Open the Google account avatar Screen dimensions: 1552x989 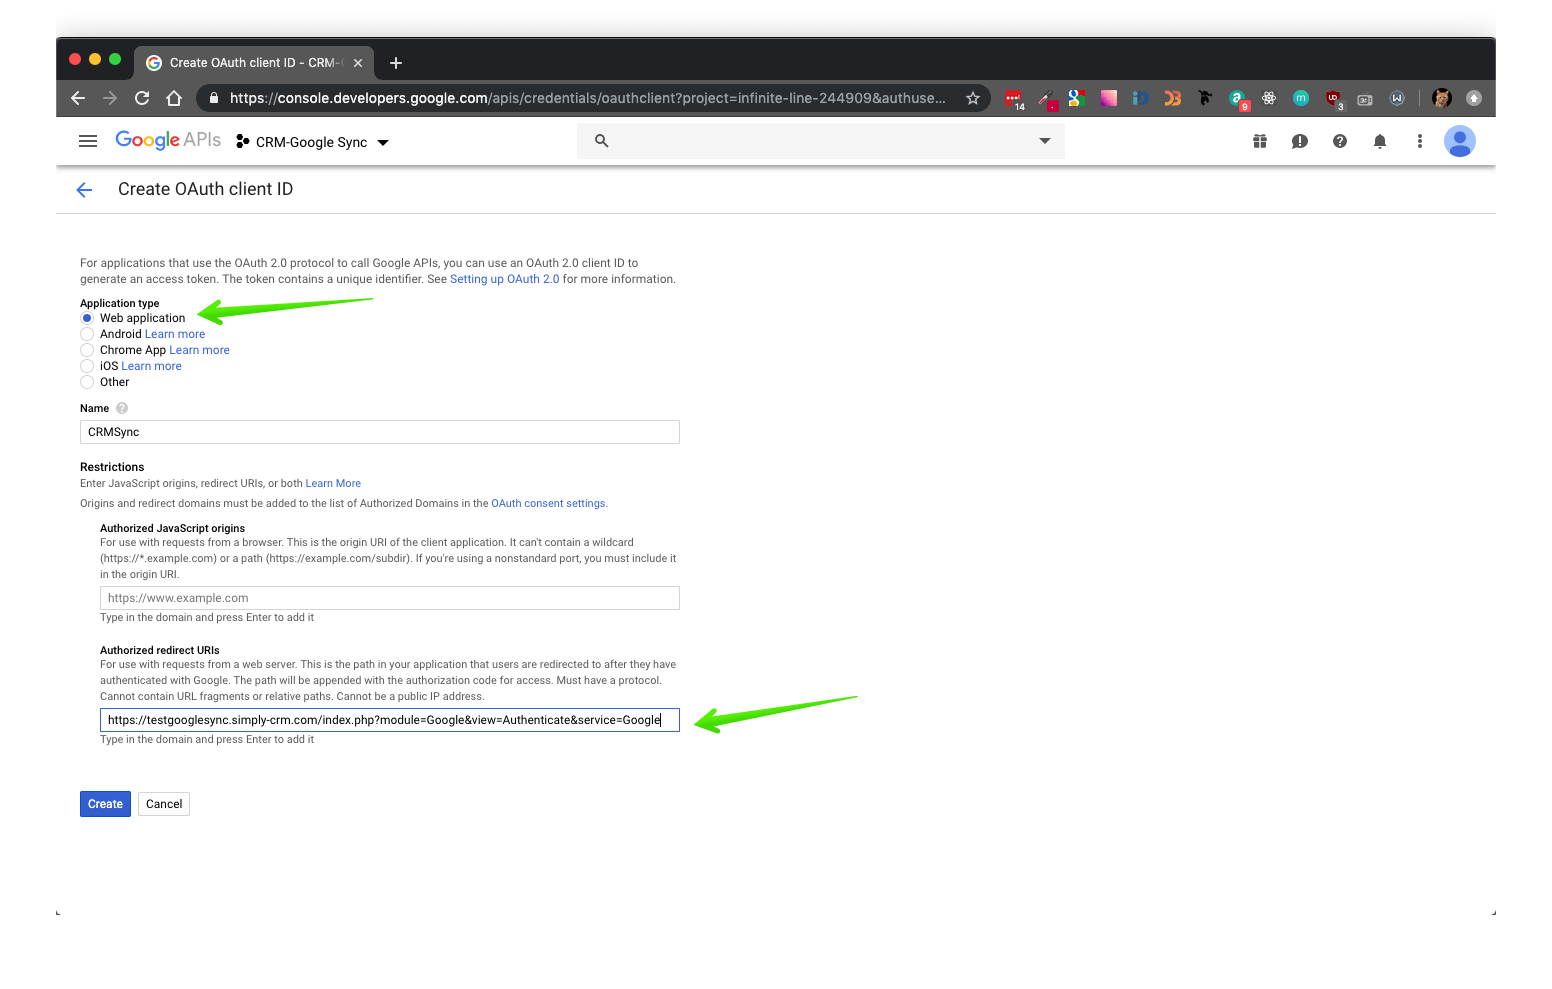coord(1460,141)
